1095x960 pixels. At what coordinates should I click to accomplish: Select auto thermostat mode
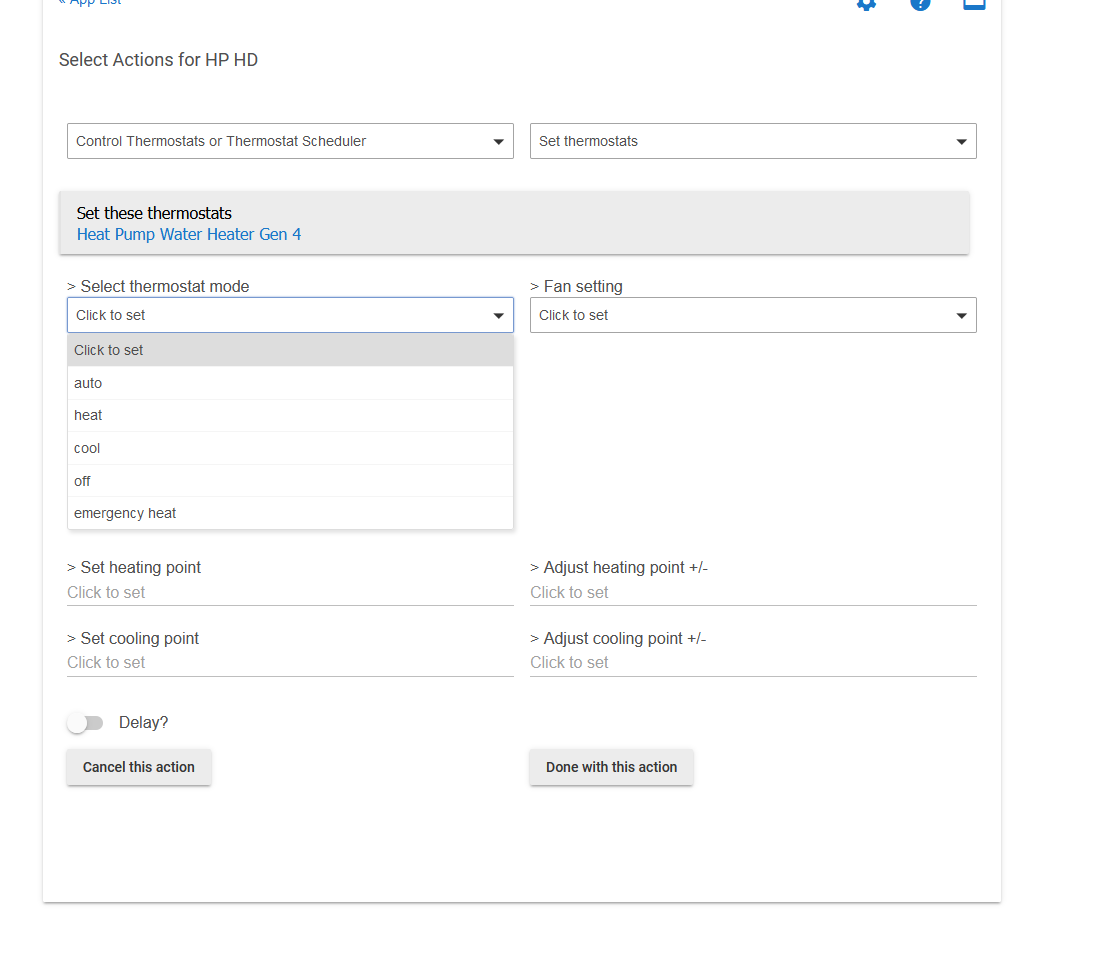290,383
